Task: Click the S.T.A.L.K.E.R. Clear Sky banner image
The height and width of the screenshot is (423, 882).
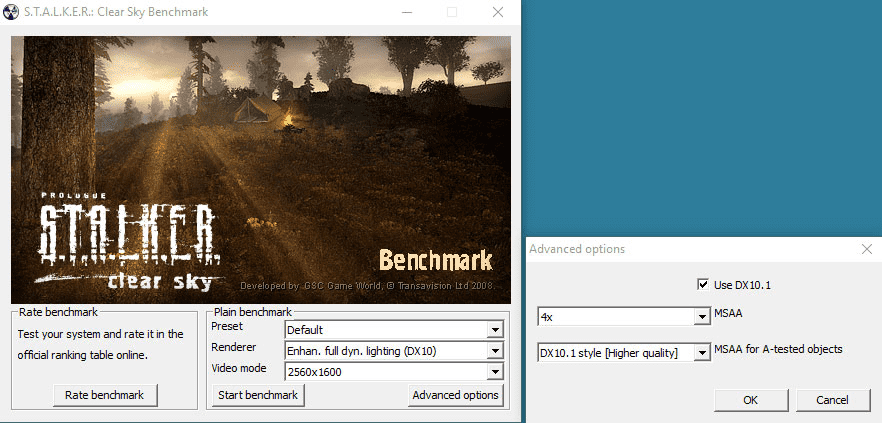Action: pos(261,170)
